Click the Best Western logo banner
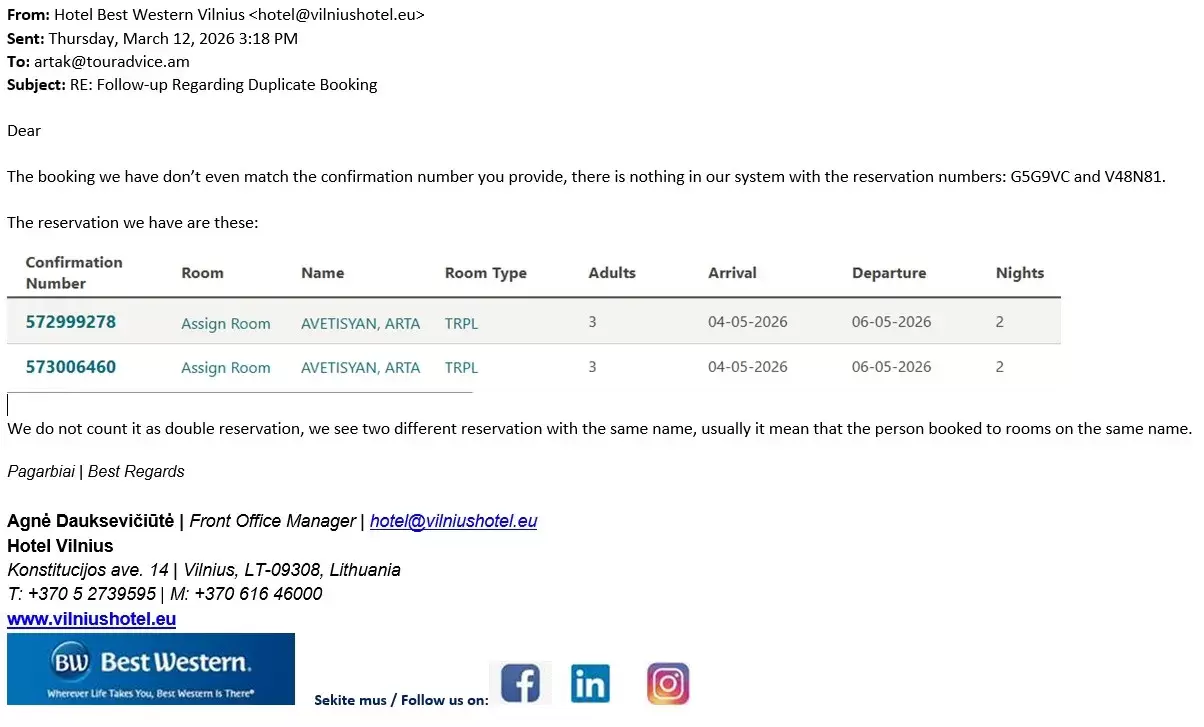The width and height of the screenshot is (1204, 727). (x=151, y=669)
